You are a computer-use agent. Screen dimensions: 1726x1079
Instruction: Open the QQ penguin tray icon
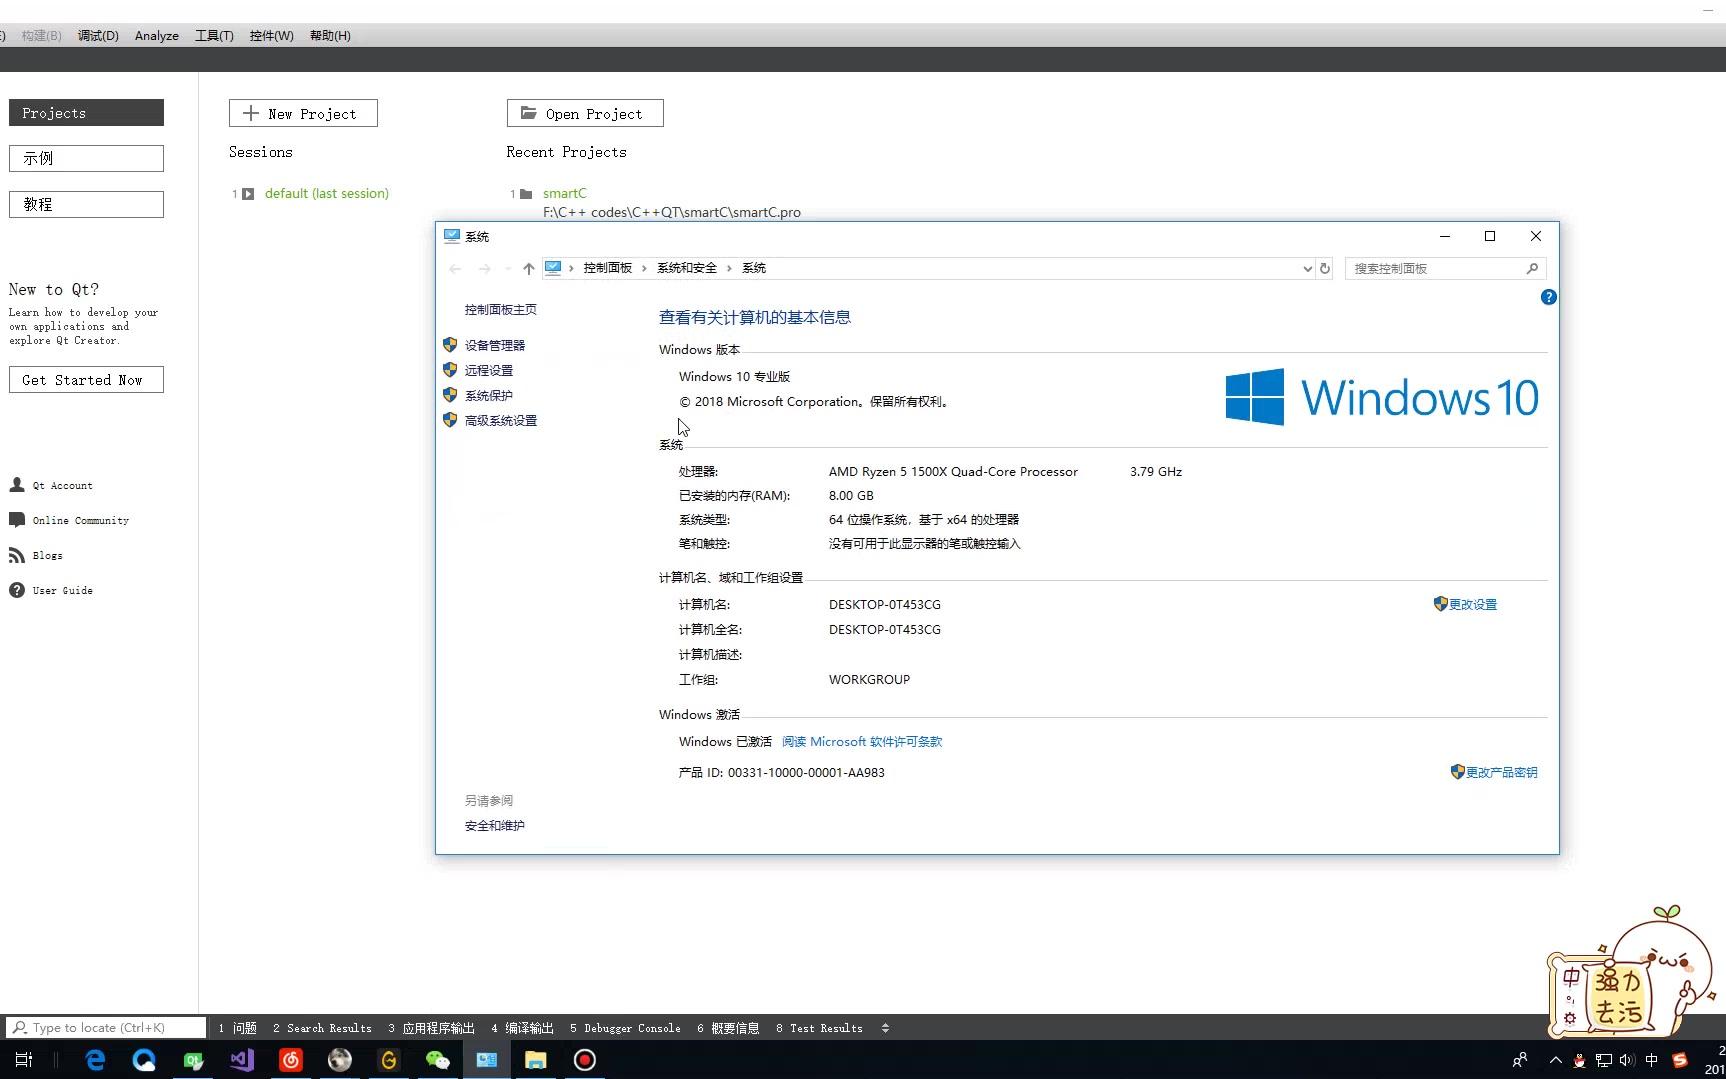pyautogui.click(x=1580, y=1060)
